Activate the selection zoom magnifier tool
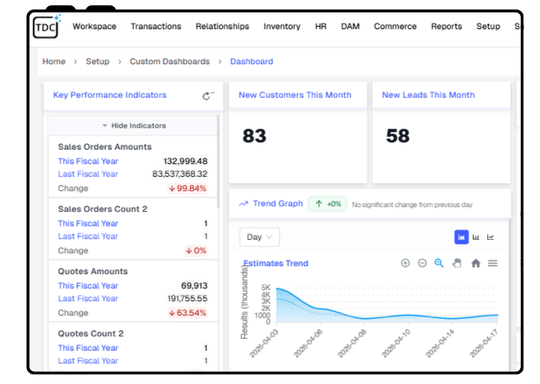 tap(439, 263)
